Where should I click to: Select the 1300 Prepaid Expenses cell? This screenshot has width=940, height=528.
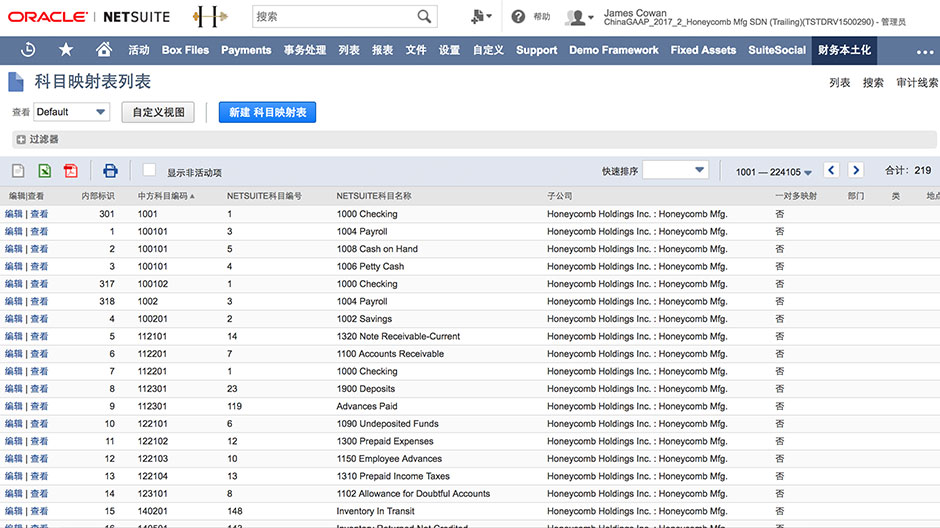coord(385,441)
